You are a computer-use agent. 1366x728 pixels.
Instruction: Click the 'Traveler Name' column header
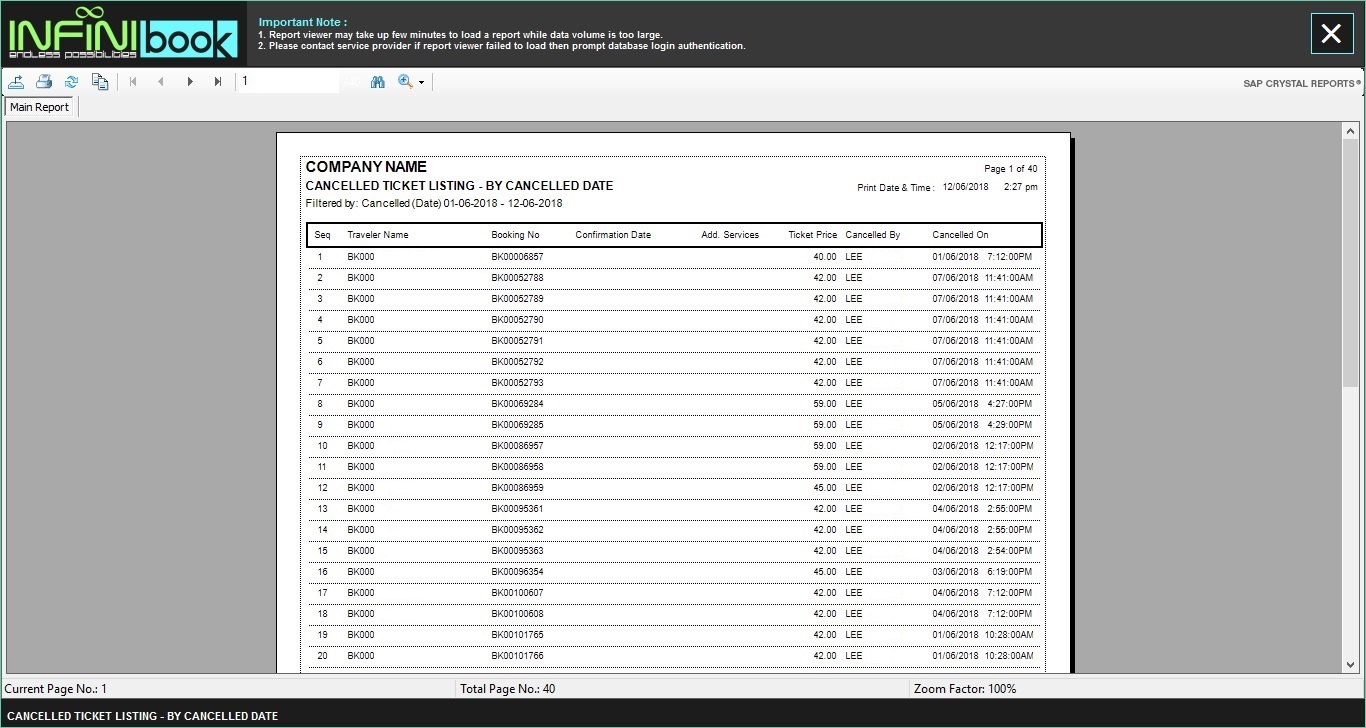point(378,235)
